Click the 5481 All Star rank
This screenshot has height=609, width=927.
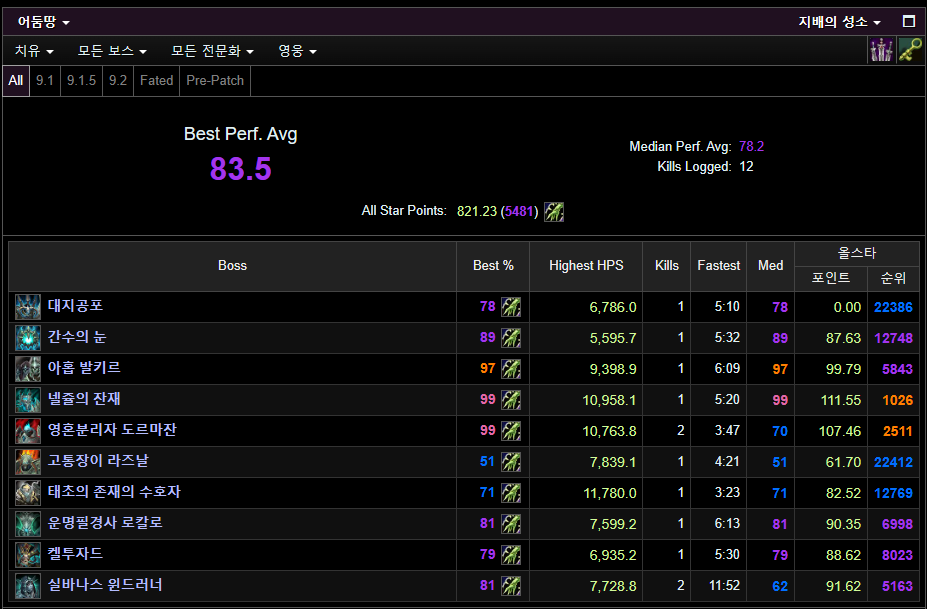519,212
